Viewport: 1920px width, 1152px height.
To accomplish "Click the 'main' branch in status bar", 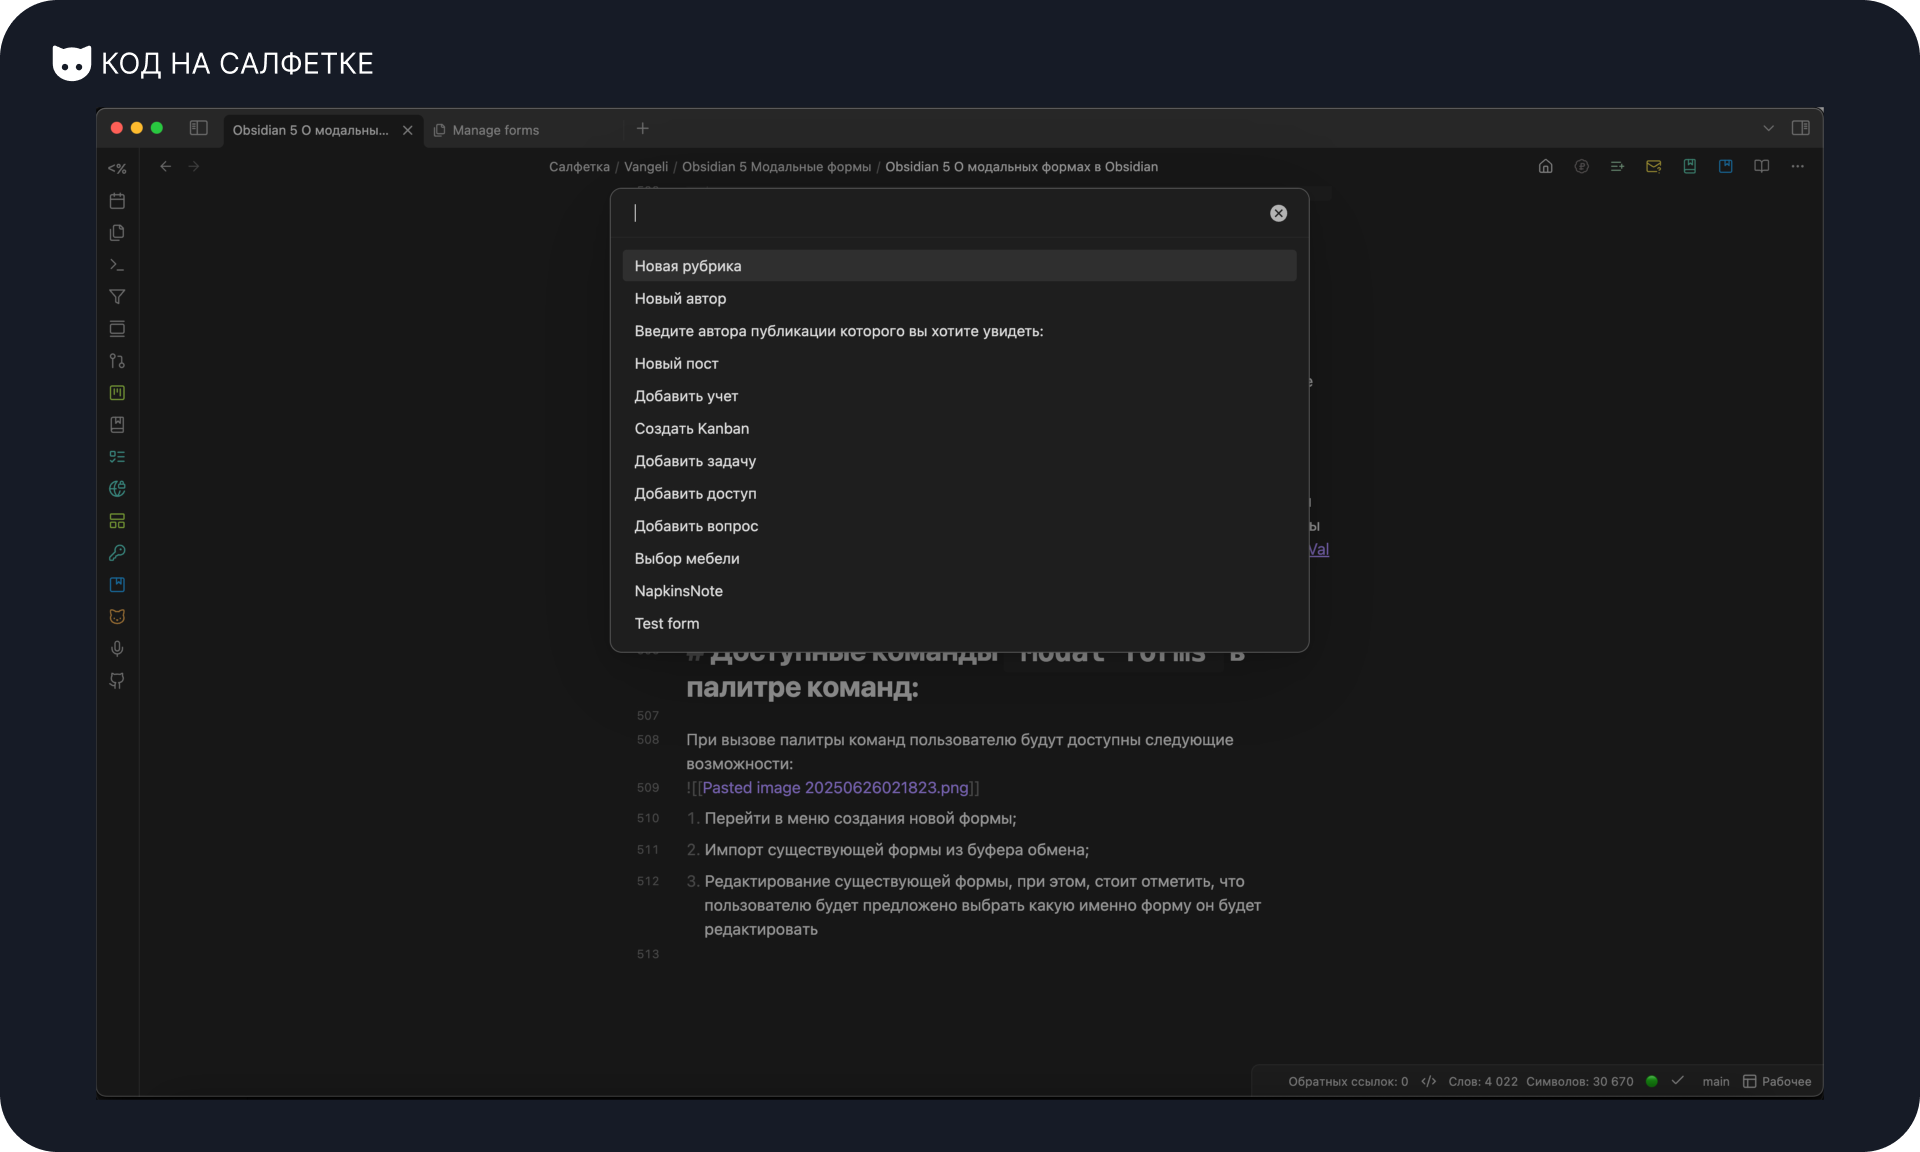I will point(1716,1082).
